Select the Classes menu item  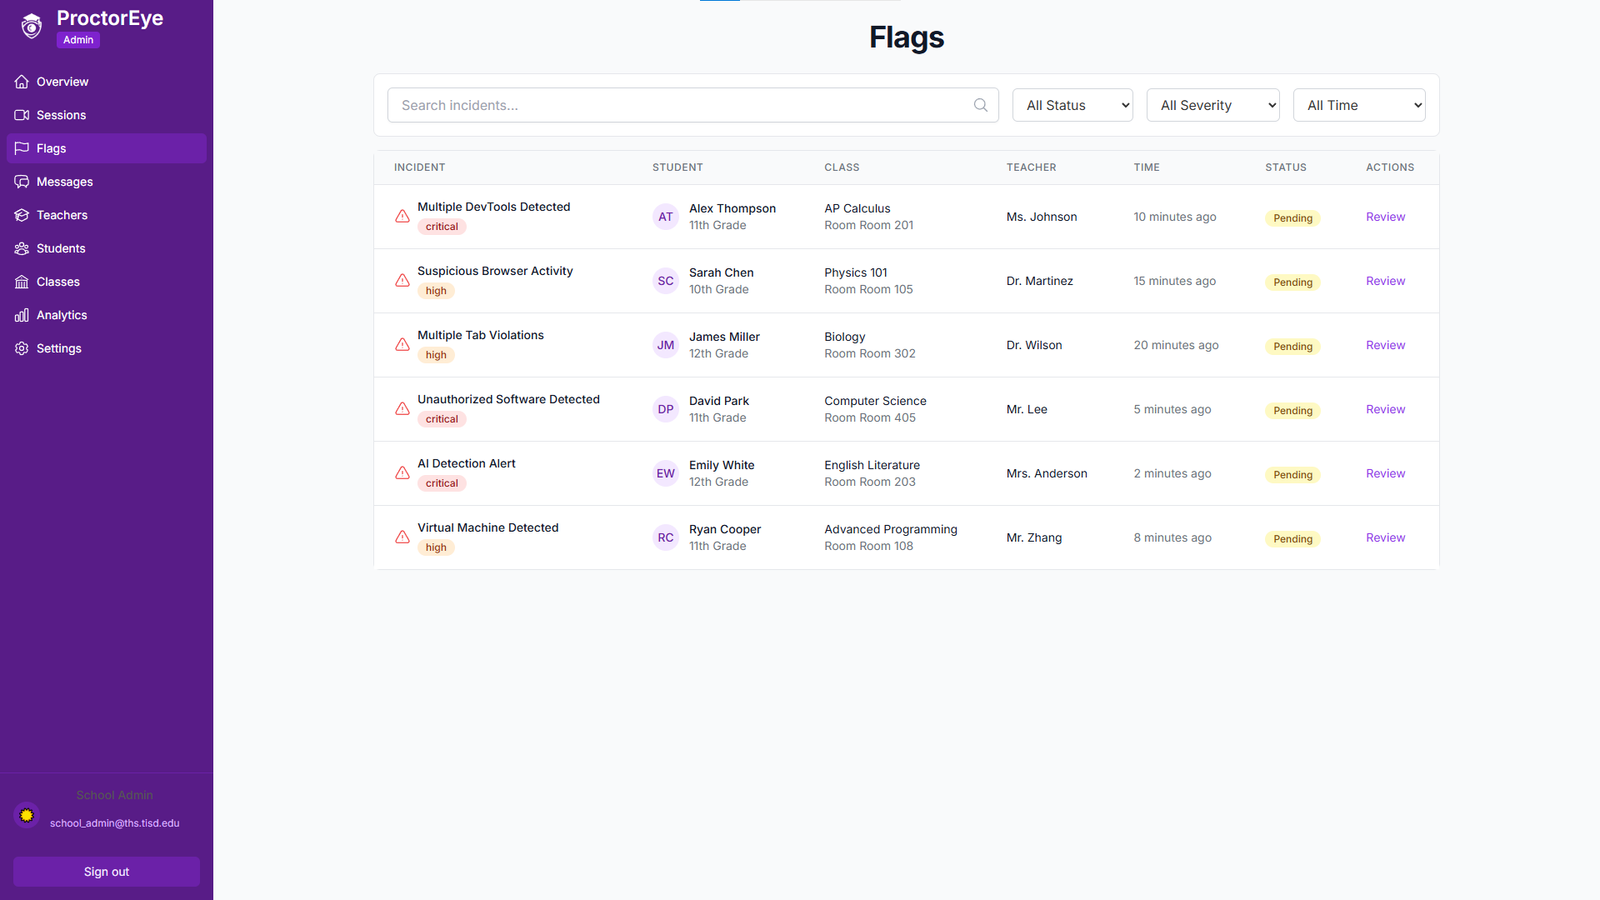58,281
